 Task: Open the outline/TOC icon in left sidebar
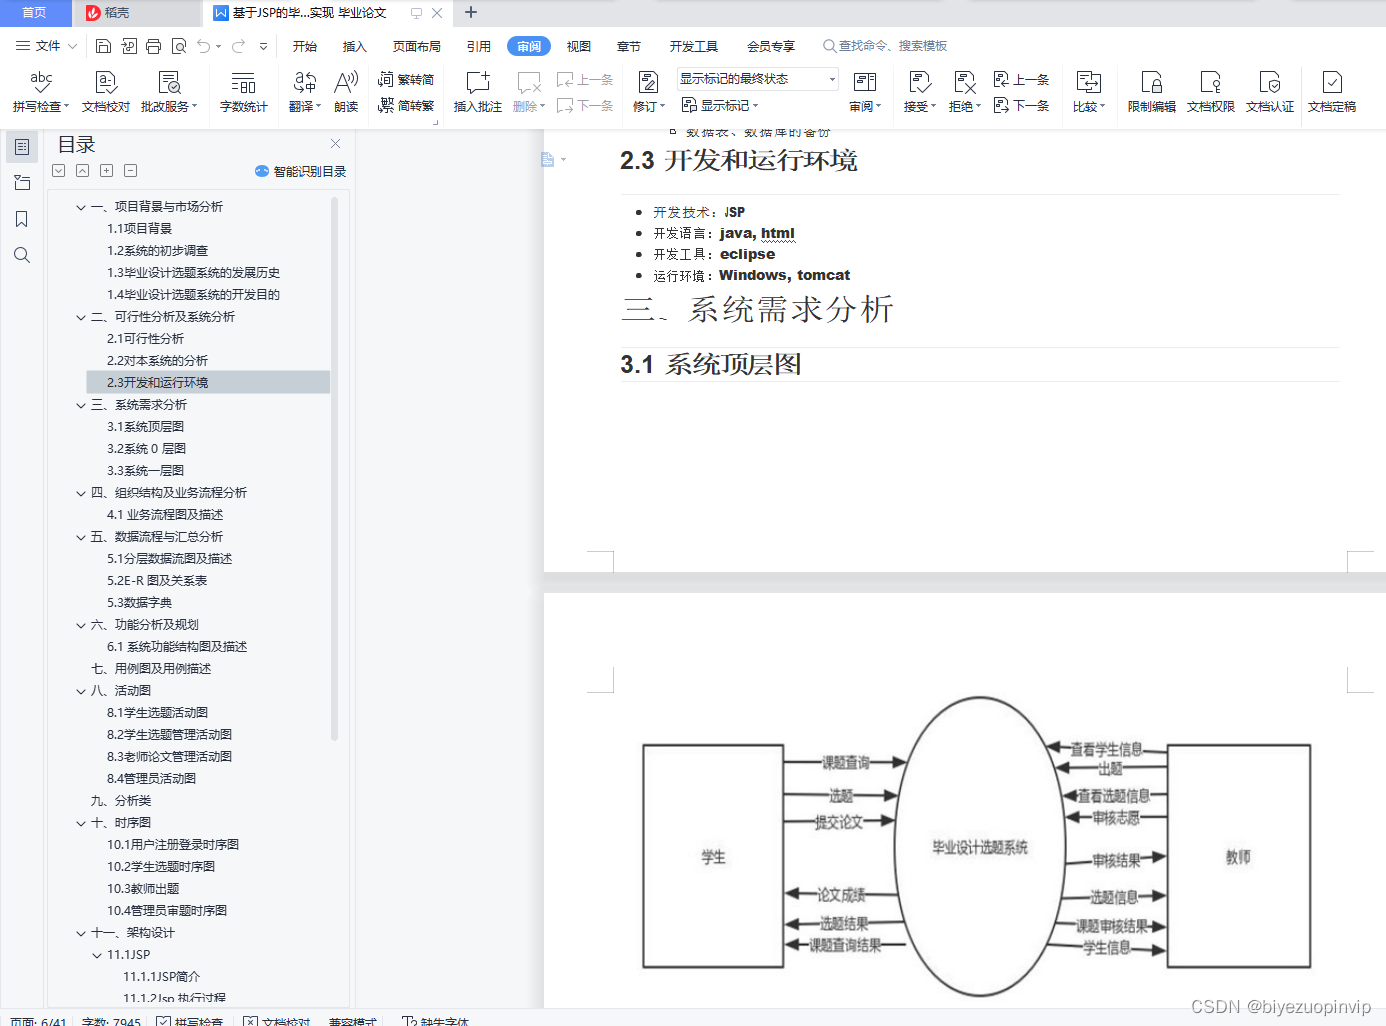[x=21, y=147]
